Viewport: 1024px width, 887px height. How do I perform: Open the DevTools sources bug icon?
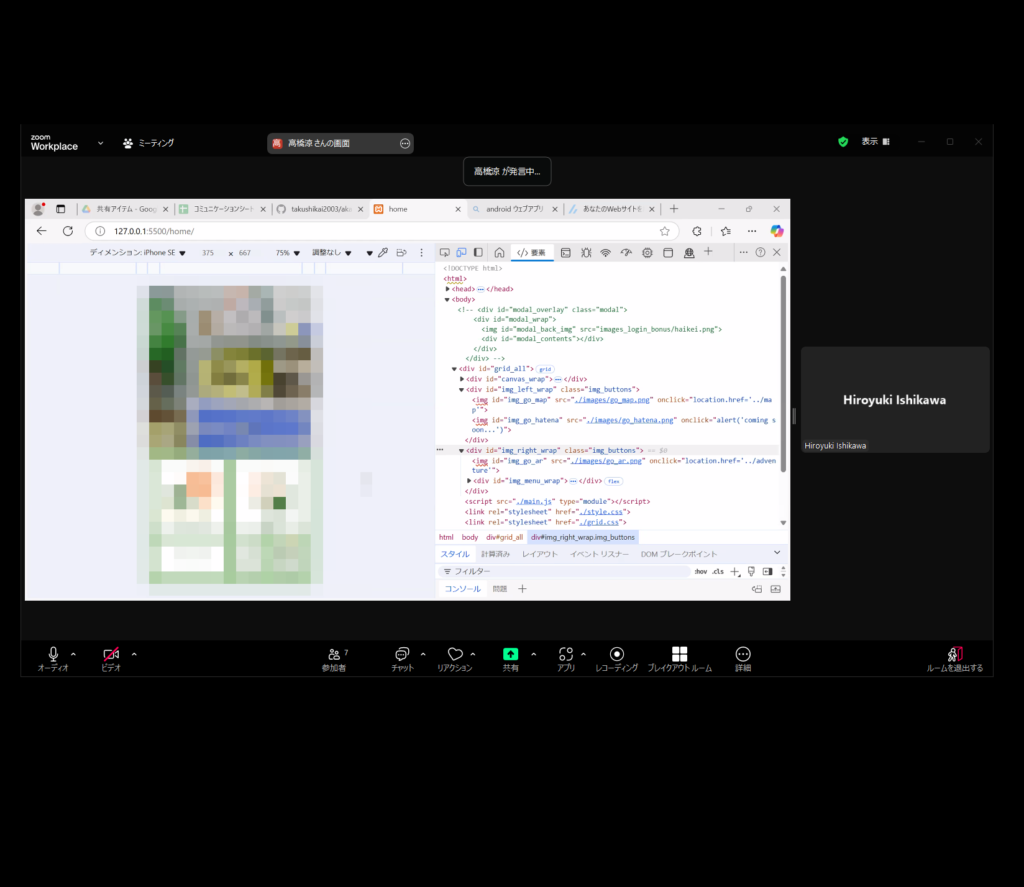(x=586, y=252)
